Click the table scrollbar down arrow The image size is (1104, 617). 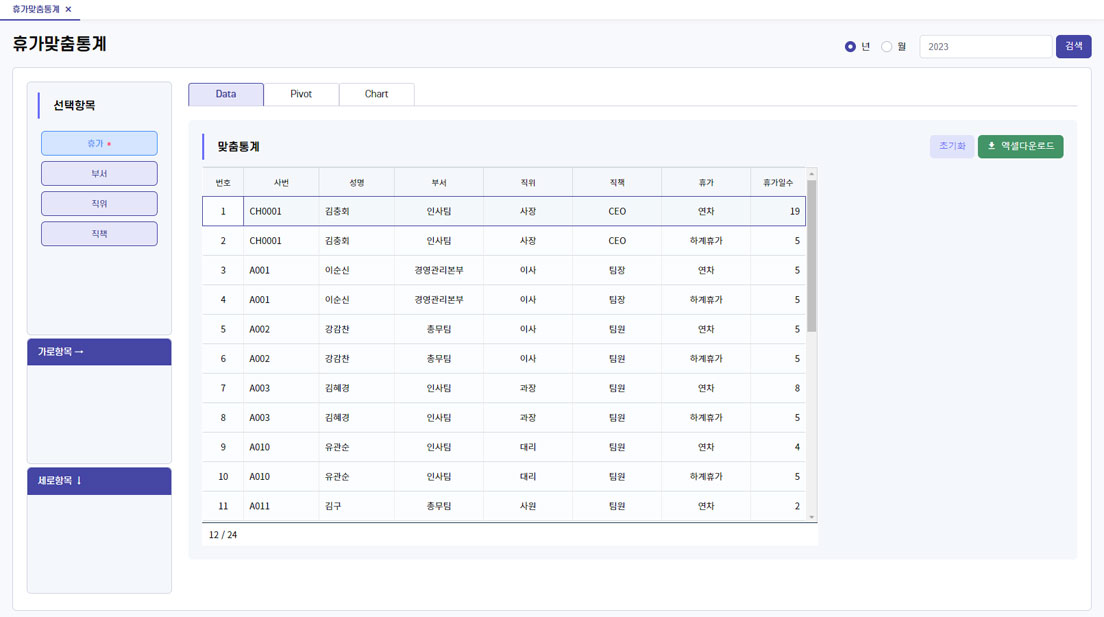(812, 517)
